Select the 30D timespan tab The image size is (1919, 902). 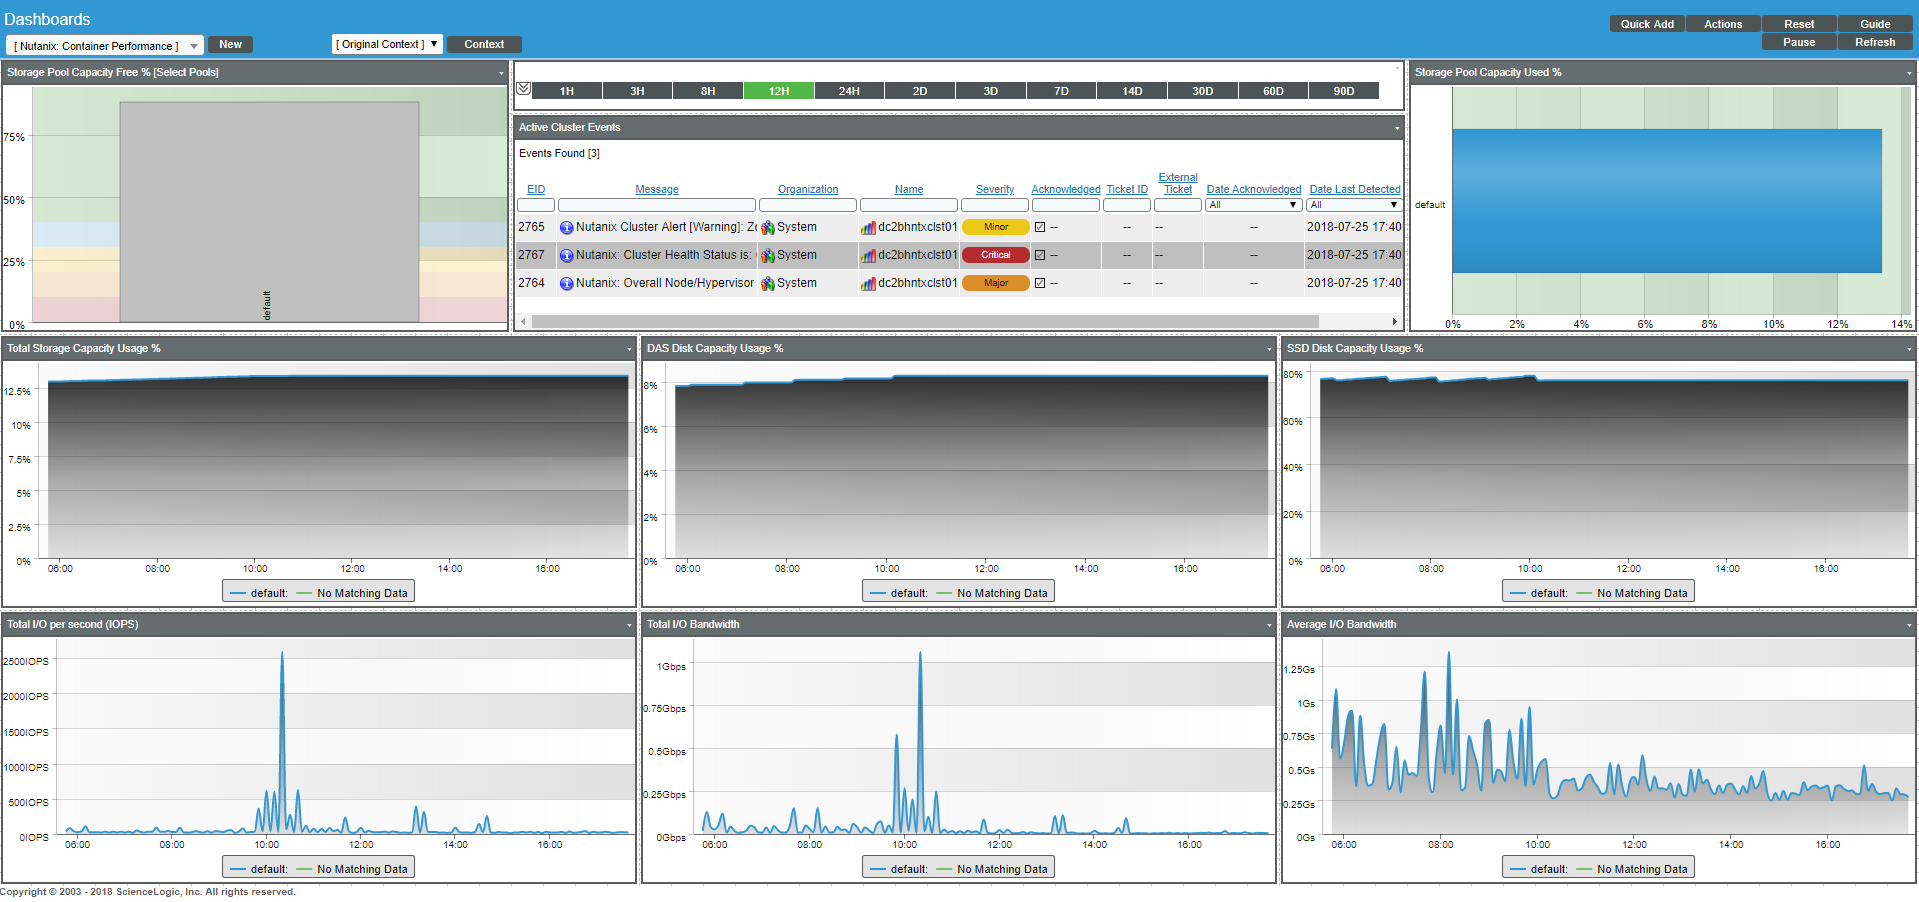click(x=1203, y=91)
